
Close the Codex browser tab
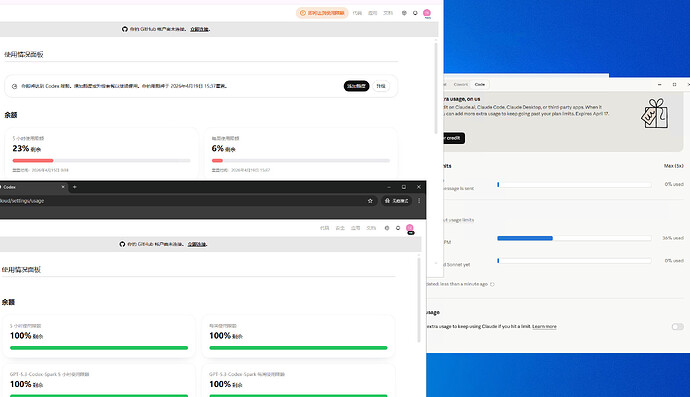point(63,187)
